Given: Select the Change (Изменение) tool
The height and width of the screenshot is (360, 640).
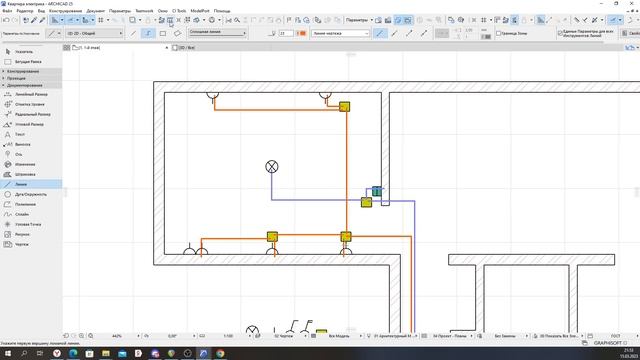Looking at the screenshot, I should 31,164.
